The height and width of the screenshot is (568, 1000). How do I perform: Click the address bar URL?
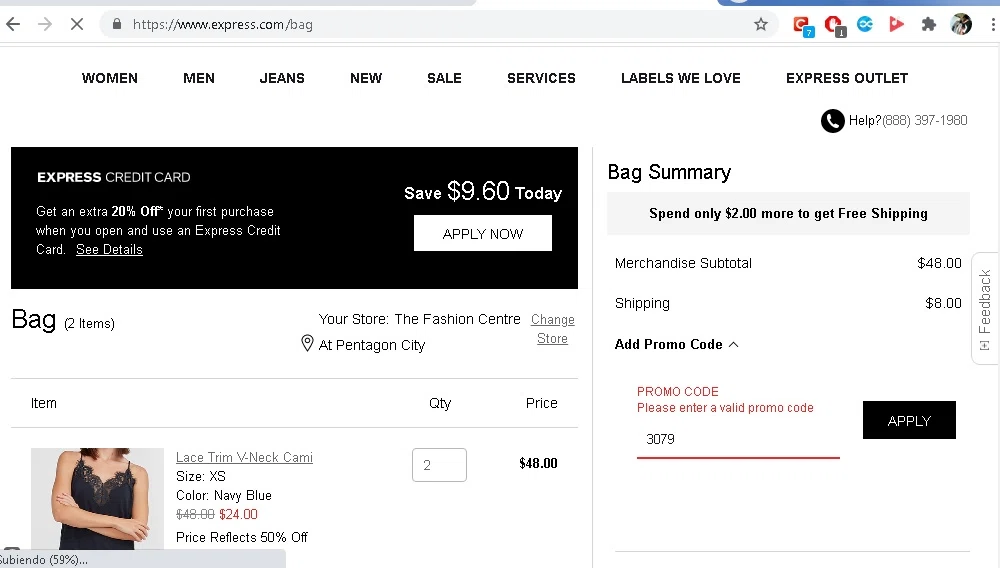223,25
